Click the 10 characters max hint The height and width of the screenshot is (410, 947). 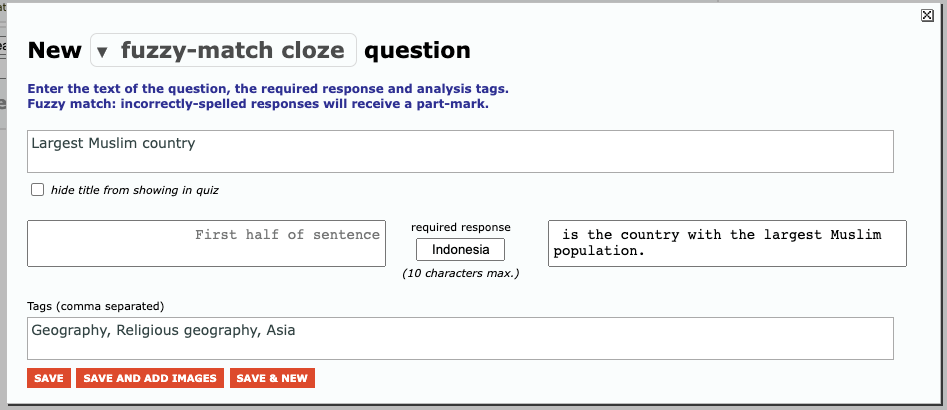(460, 273)
